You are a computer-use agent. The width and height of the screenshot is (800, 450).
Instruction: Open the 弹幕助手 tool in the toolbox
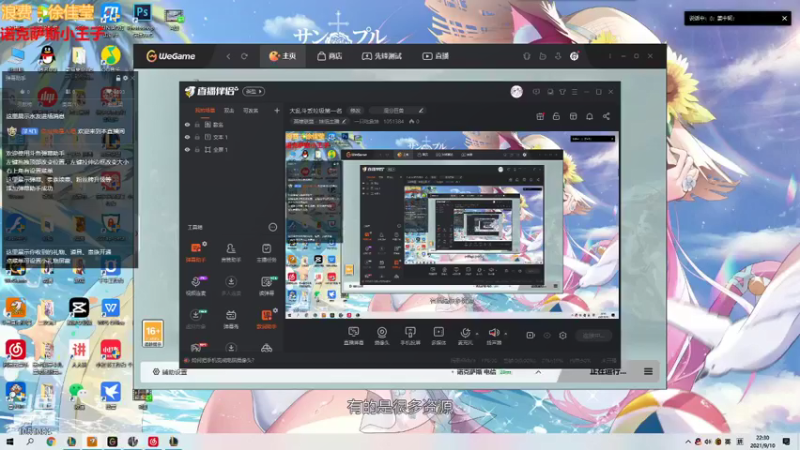tap(196, 252)
